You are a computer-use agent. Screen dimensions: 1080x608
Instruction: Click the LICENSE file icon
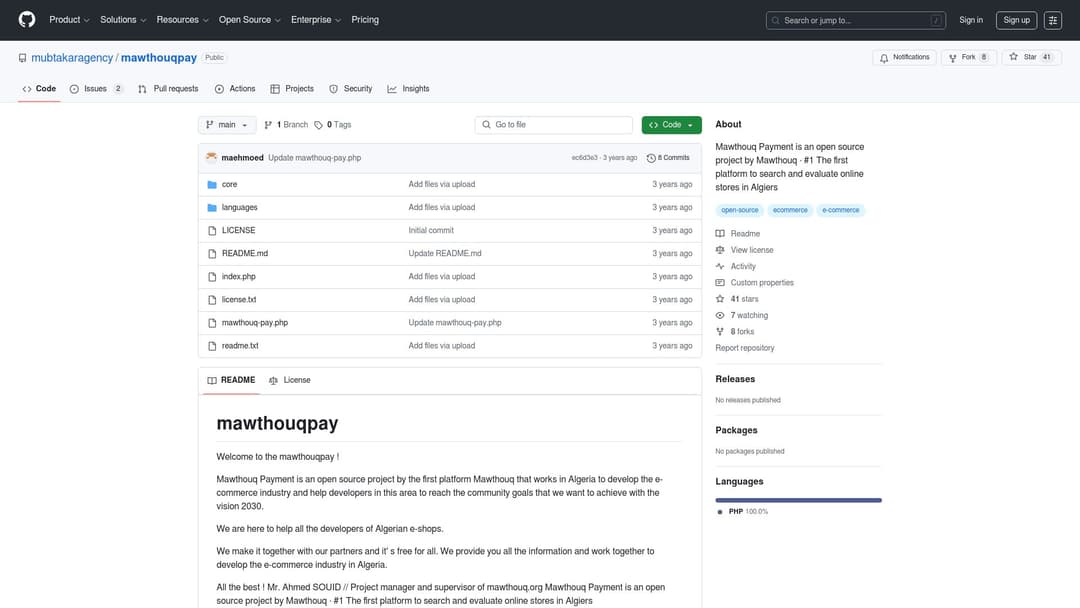point(212,231)
